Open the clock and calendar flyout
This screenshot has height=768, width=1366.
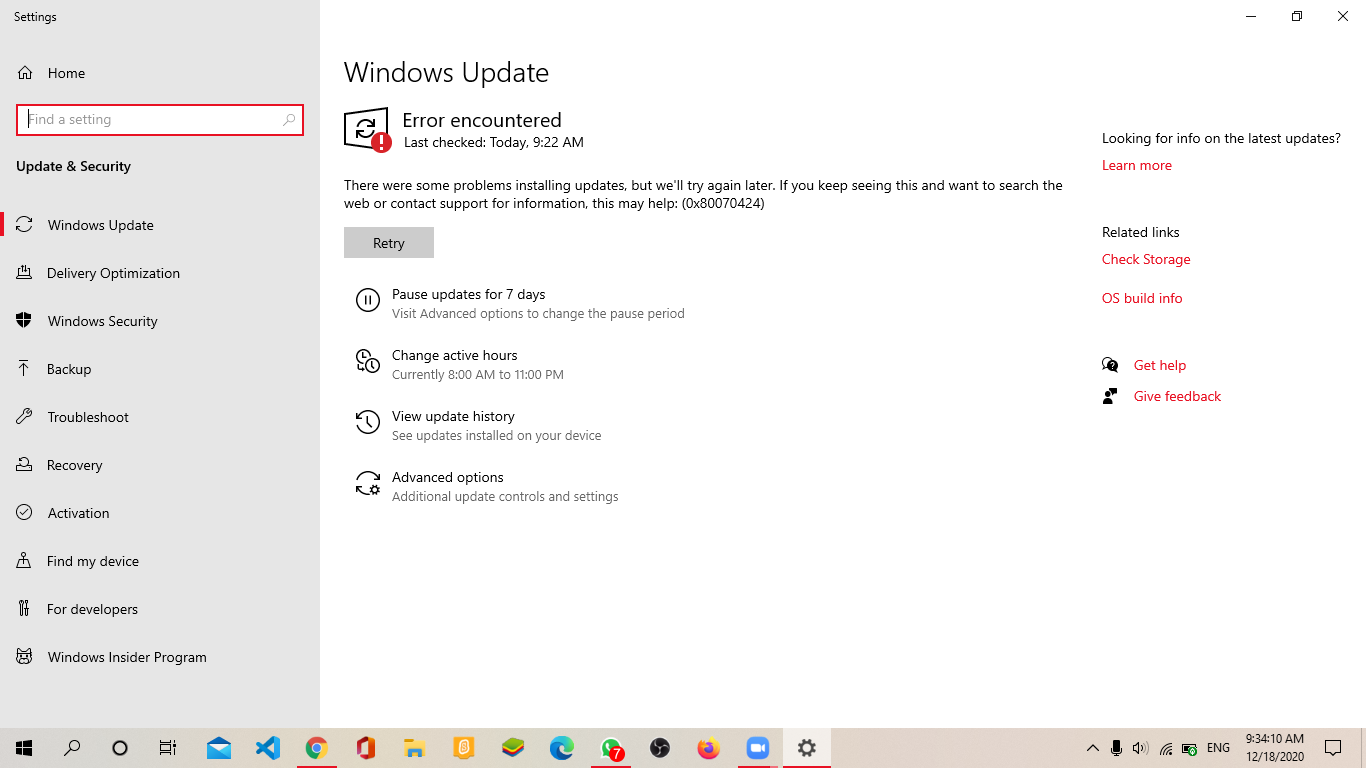tap(1274, 748)
